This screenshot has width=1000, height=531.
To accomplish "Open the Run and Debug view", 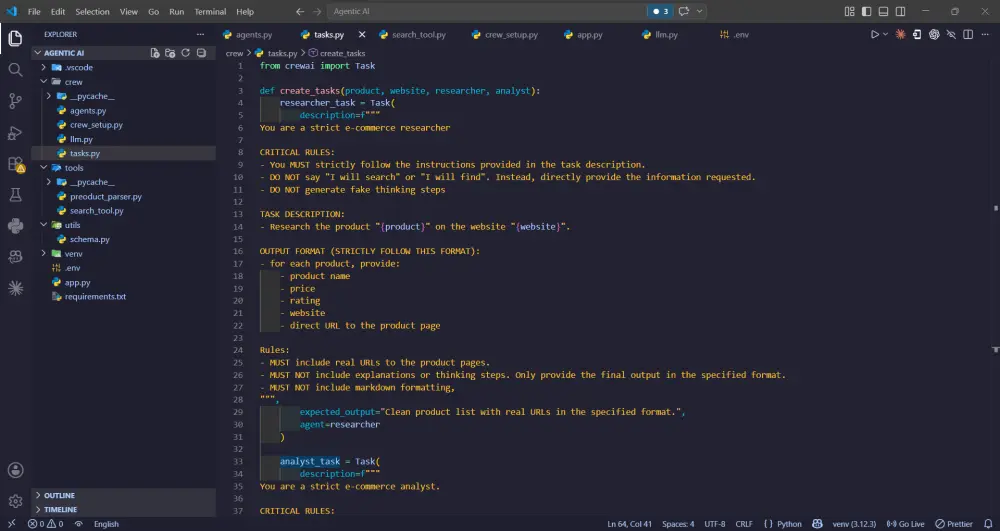I will pos(15,133).
